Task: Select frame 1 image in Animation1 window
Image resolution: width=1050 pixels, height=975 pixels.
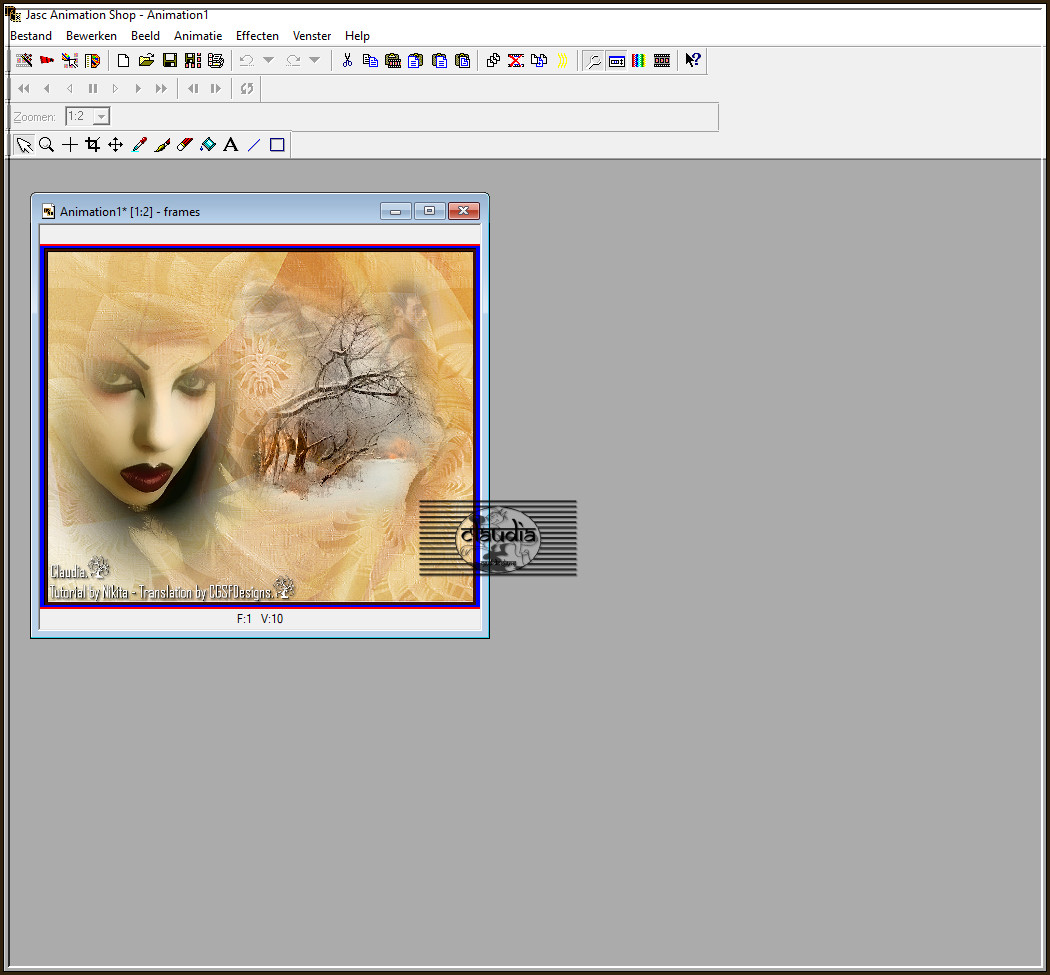Action: pyautogui.click(x=260, y=427)
